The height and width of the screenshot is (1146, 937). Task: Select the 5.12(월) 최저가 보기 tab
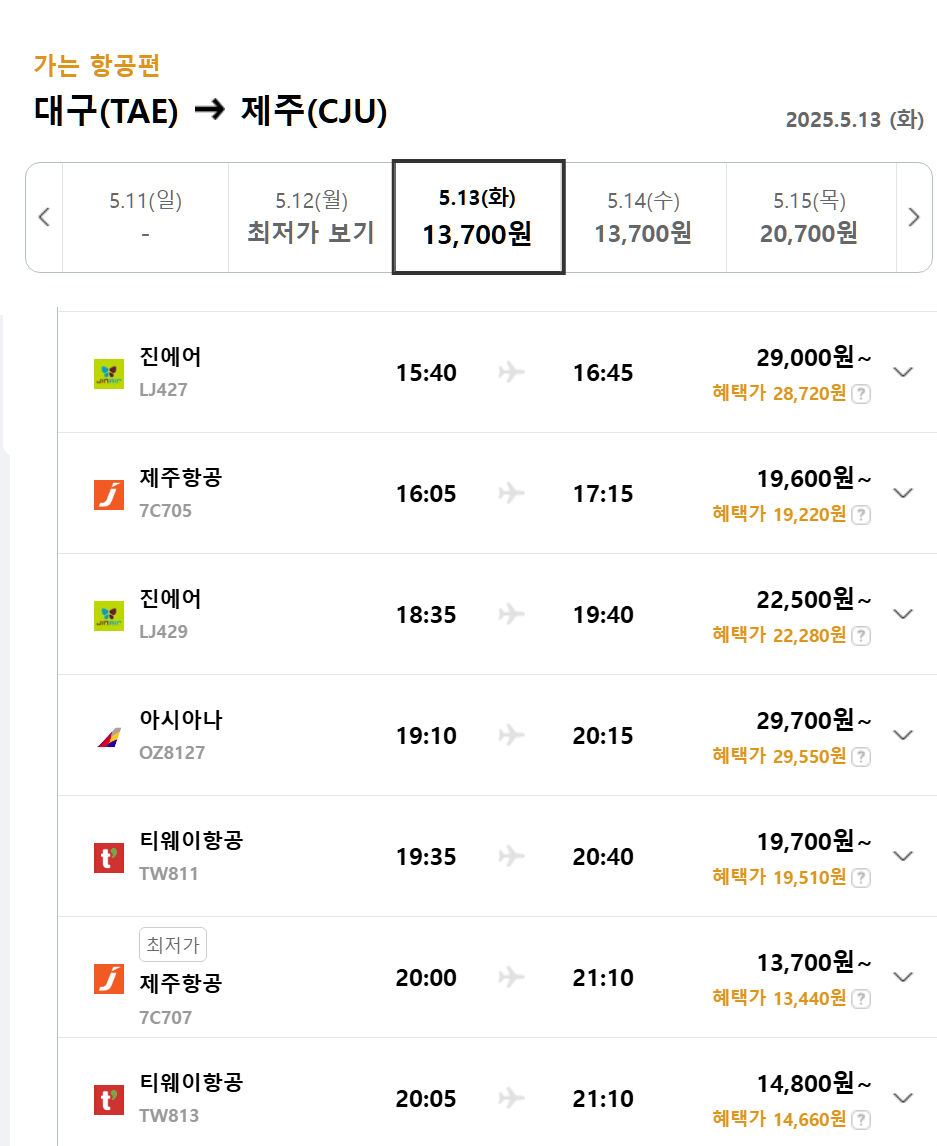311,217
